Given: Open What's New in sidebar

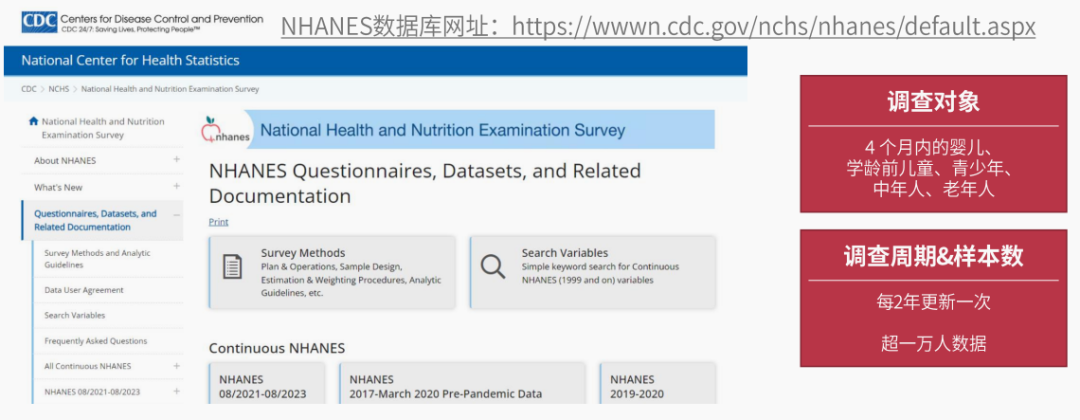Looking at the screenshot, I should 58,187.
